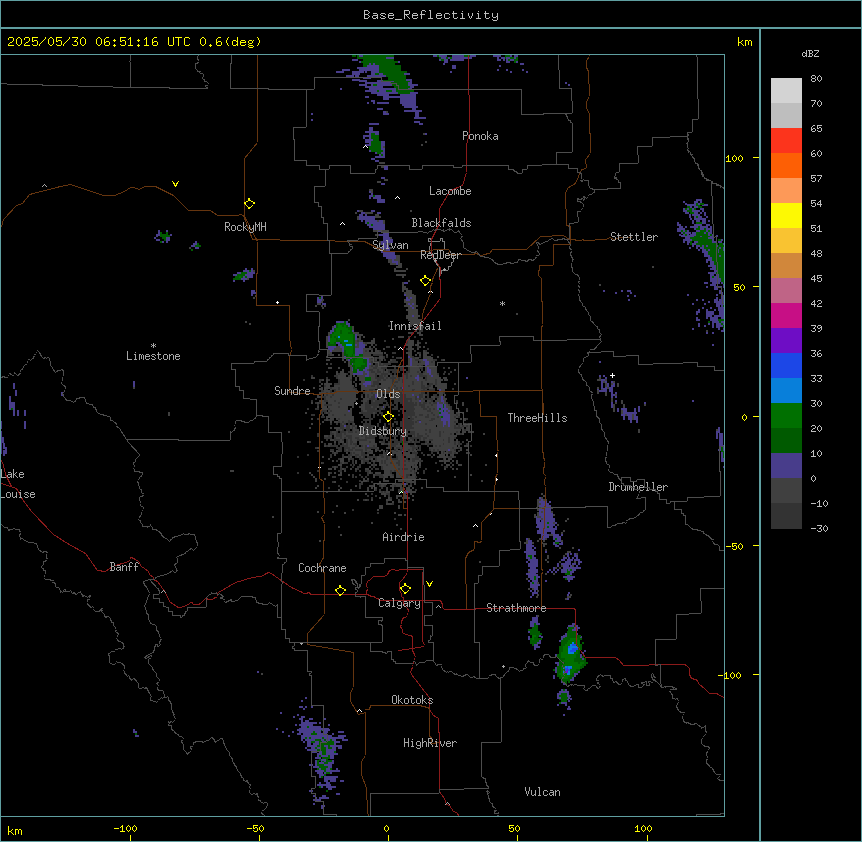Pick the yellow diamond marker below Cochrane
Viewport: 862px width, 842px height.
pyautogui.click(x=340, y=590)
